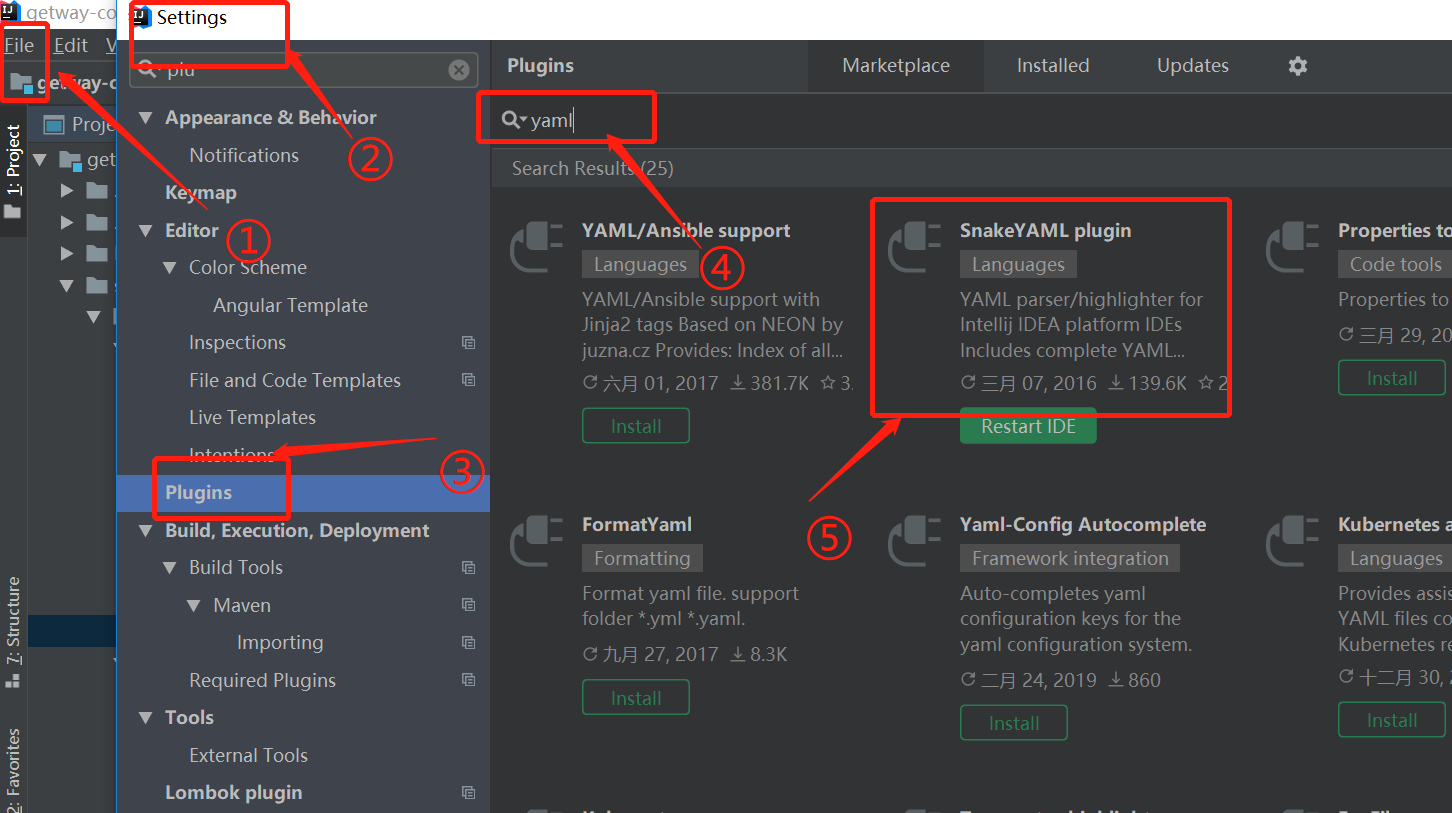
Task: Click the 139.6K downloads count
Action: (x=1147, y=383)
